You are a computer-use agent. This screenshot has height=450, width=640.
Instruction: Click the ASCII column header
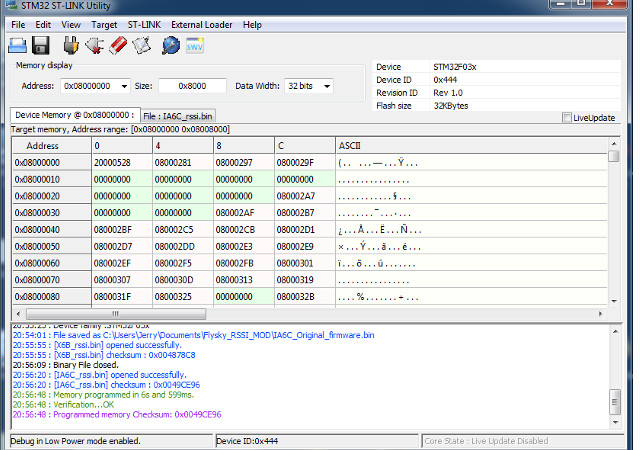click(x=471, y=146)
